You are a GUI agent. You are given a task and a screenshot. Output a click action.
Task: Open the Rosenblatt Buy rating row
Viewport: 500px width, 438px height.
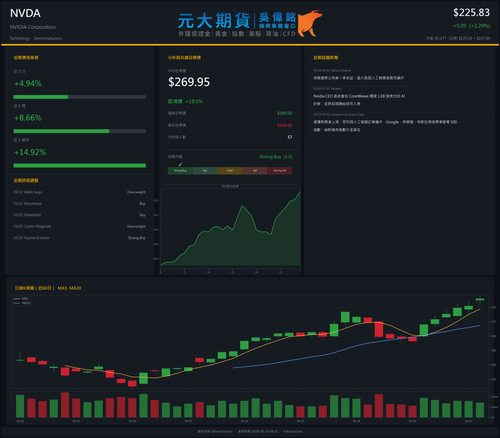click(x=80, y=215)
